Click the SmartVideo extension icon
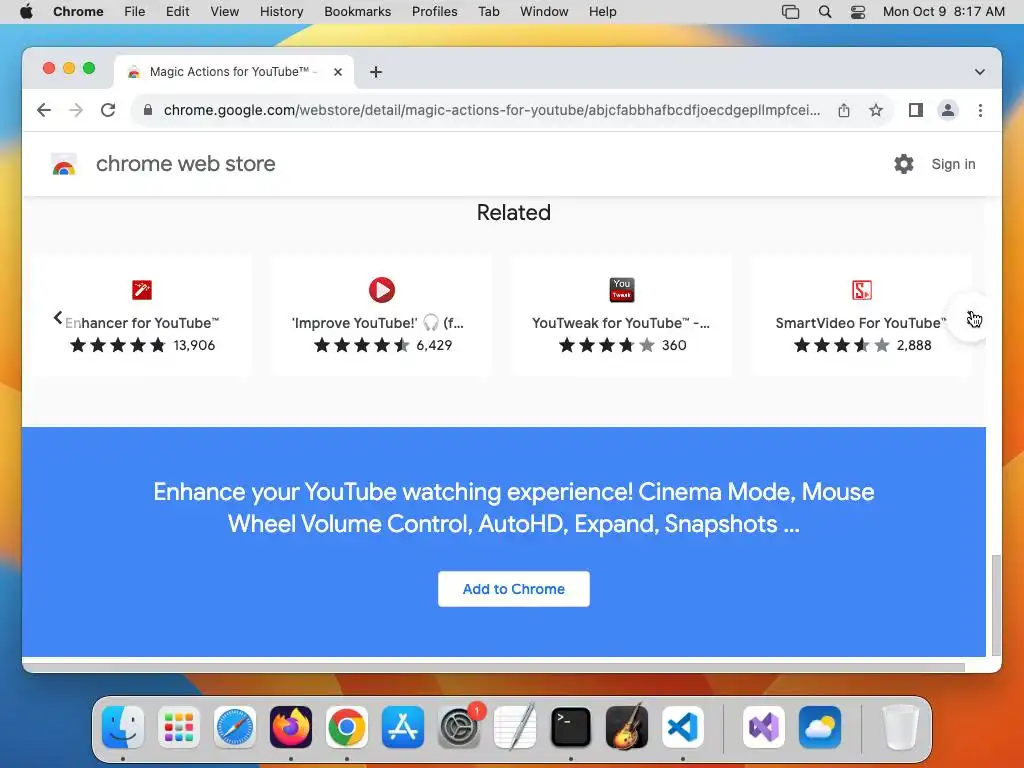The width and height of the screenshot is (1024, 768). [x=861, y=289]
